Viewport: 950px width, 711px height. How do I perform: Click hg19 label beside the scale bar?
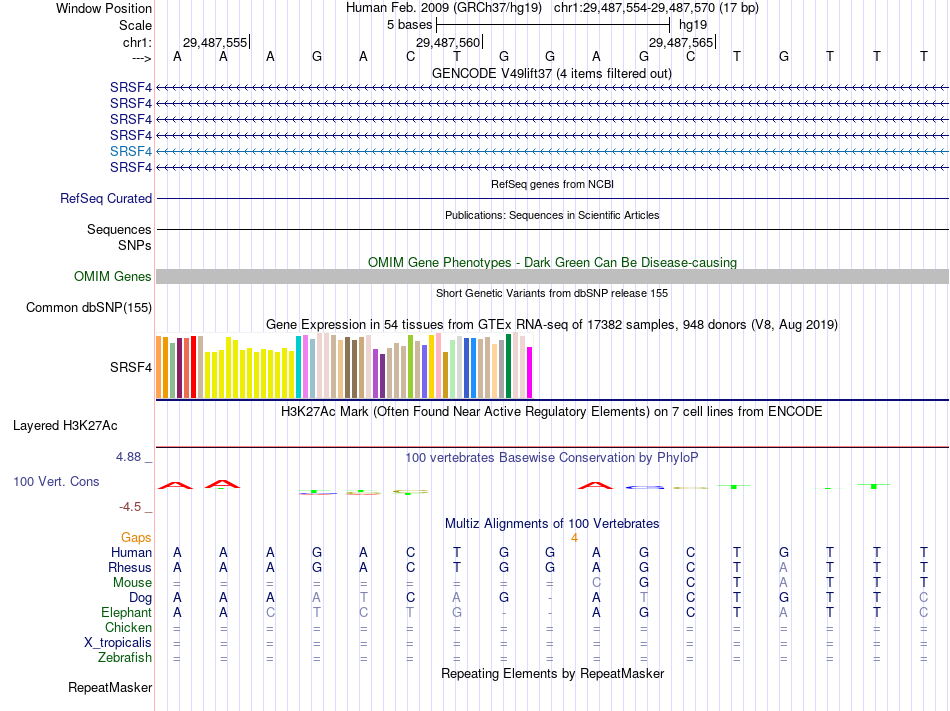coord(693,25)
